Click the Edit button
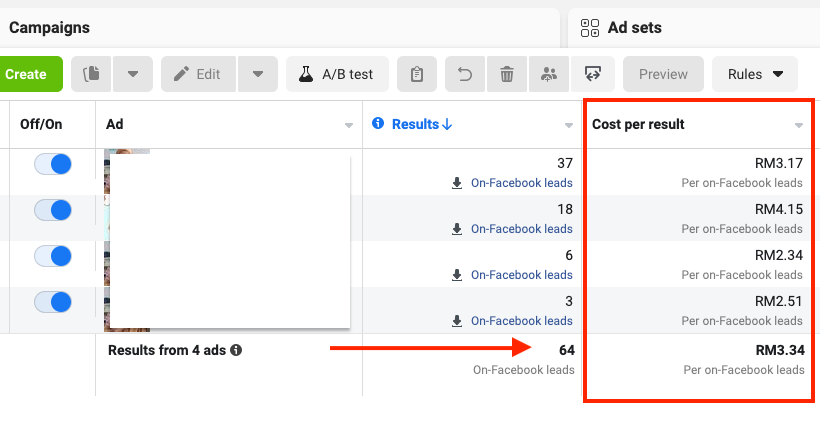 click(x=198, y=74)
